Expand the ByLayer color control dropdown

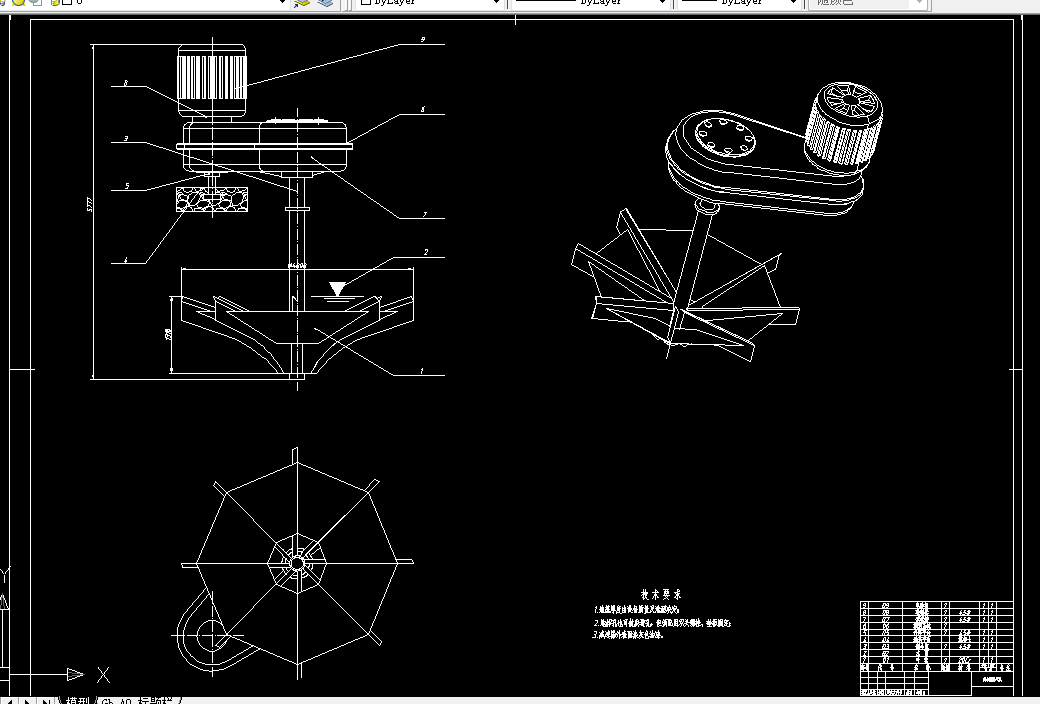[496, 3]
